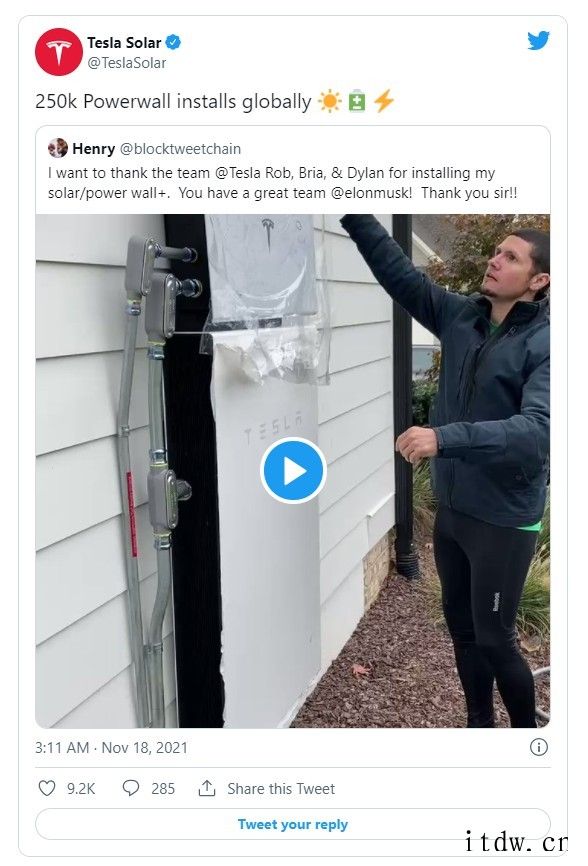Click Henry's small profile picture
588x866 pixels.
coord(58,148)
